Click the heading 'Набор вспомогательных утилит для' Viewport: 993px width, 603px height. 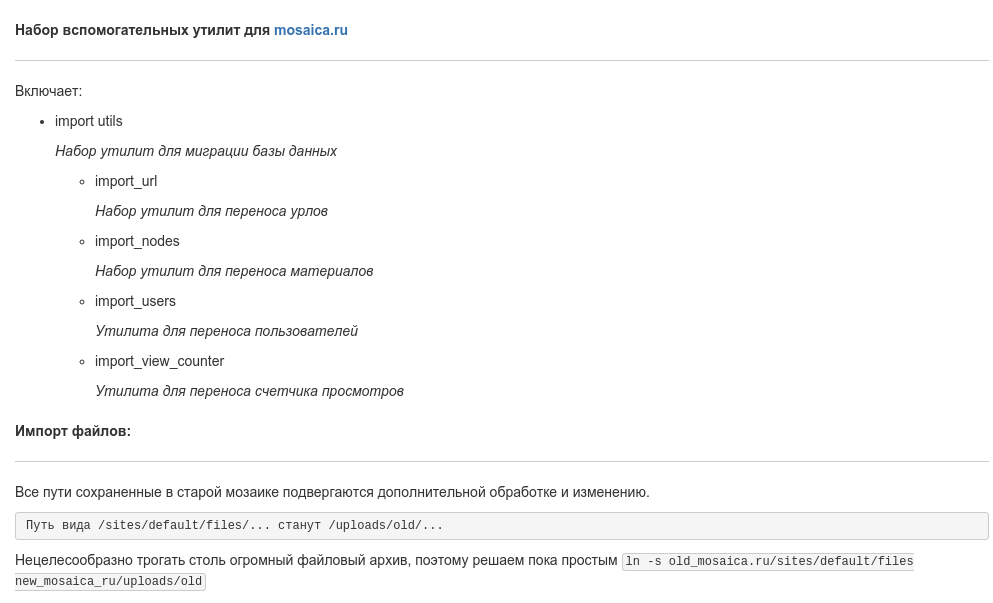point(142,30)
